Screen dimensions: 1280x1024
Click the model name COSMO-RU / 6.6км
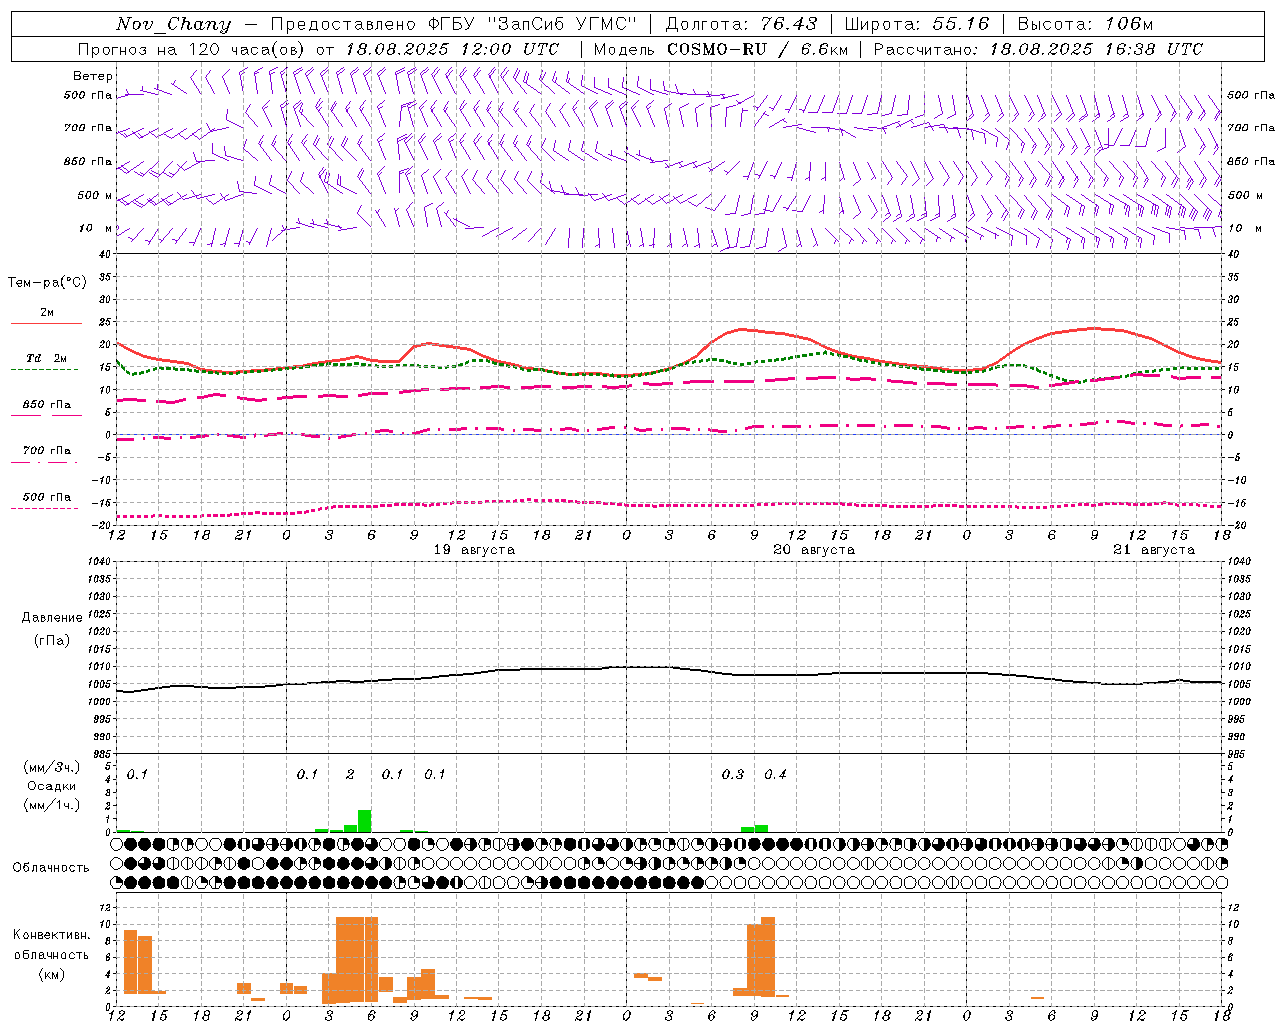[758, 49]
